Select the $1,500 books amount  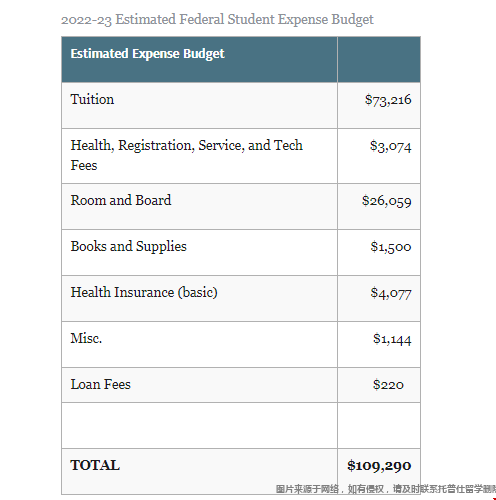[x=391, y=247]
